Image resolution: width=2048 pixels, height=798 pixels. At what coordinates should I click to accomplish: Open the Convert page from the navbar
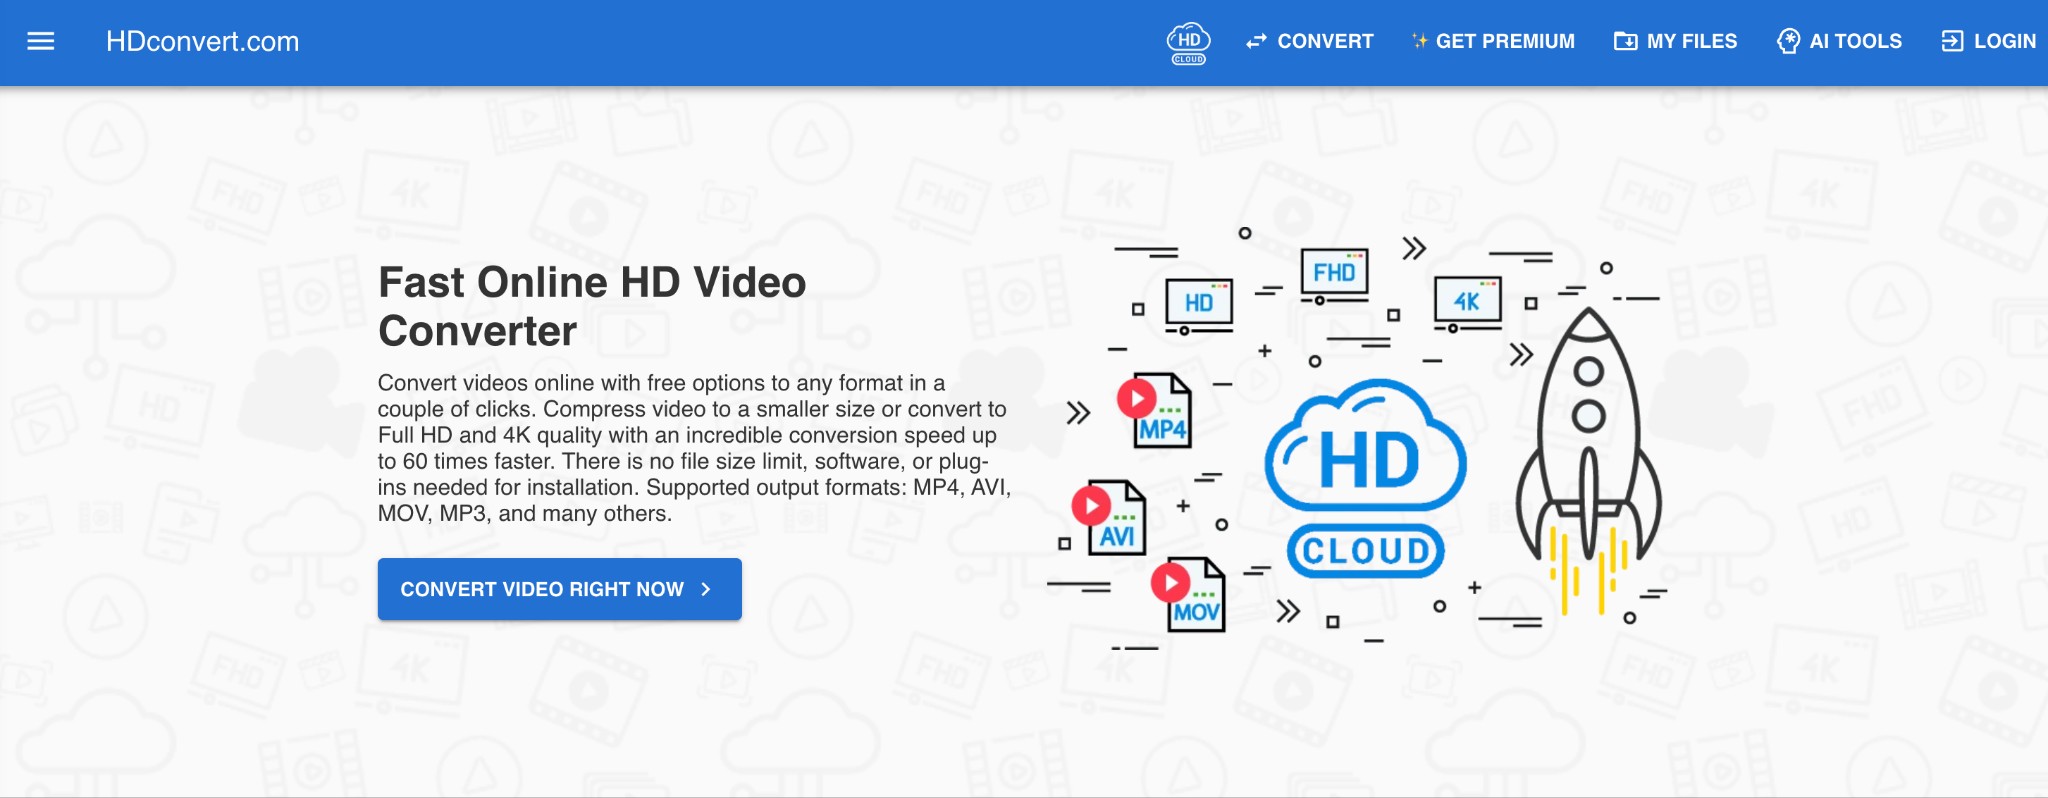pyautogui.click(x=1310, y=41)
